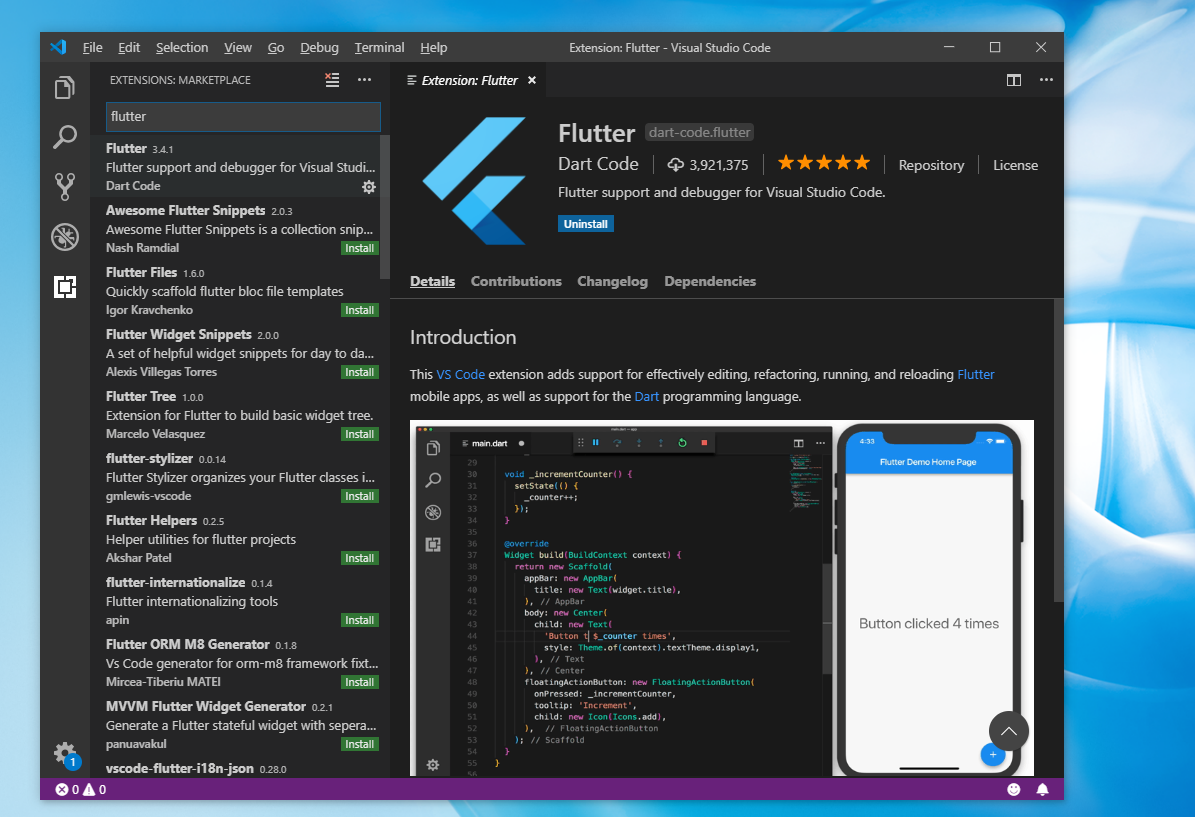
Task: Open the Manage gear with update badge
Action: point(66,755)
